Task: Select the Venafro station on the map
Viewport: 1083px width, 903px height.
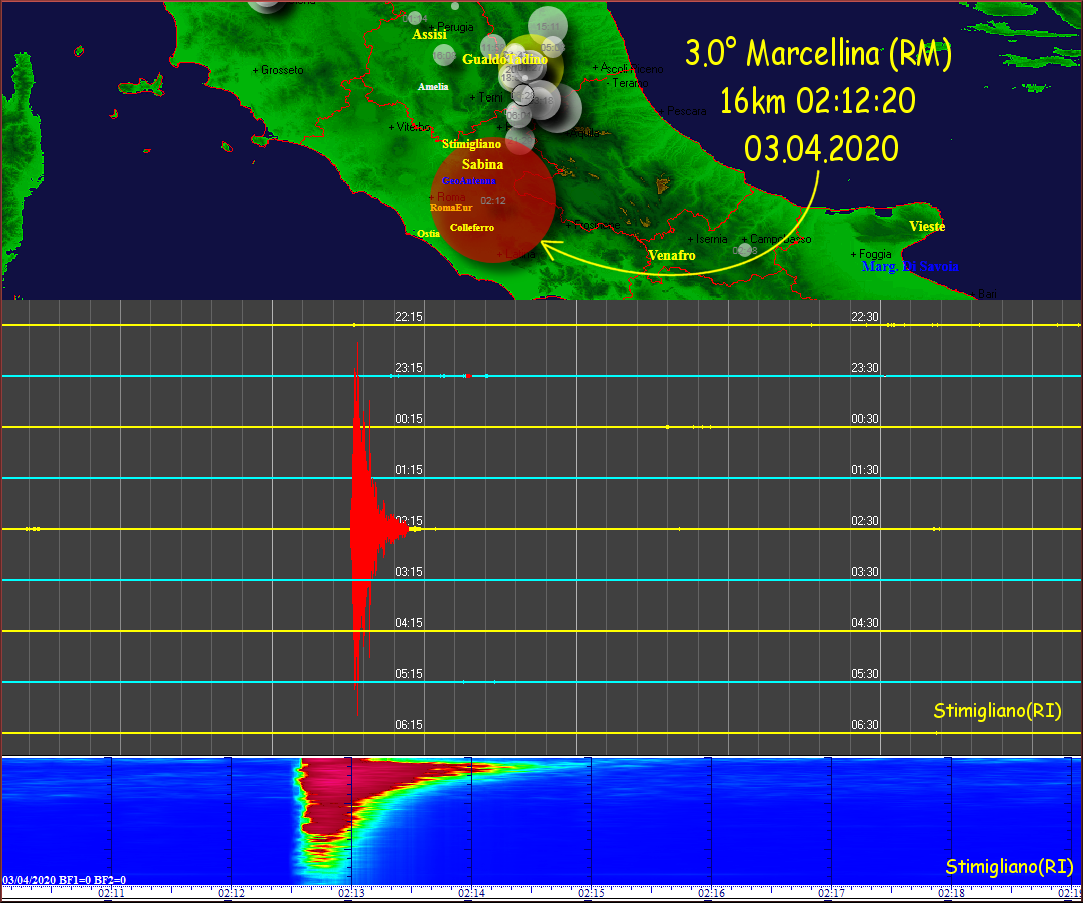Action: click(x=671, y=256)
